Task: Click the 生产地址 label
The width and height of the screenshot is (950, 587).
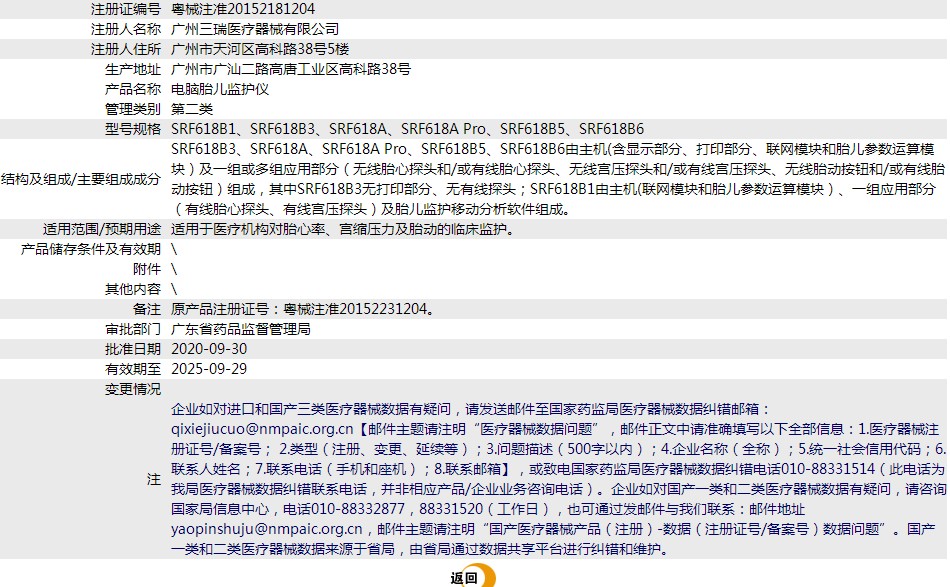Action: point(133,69)
